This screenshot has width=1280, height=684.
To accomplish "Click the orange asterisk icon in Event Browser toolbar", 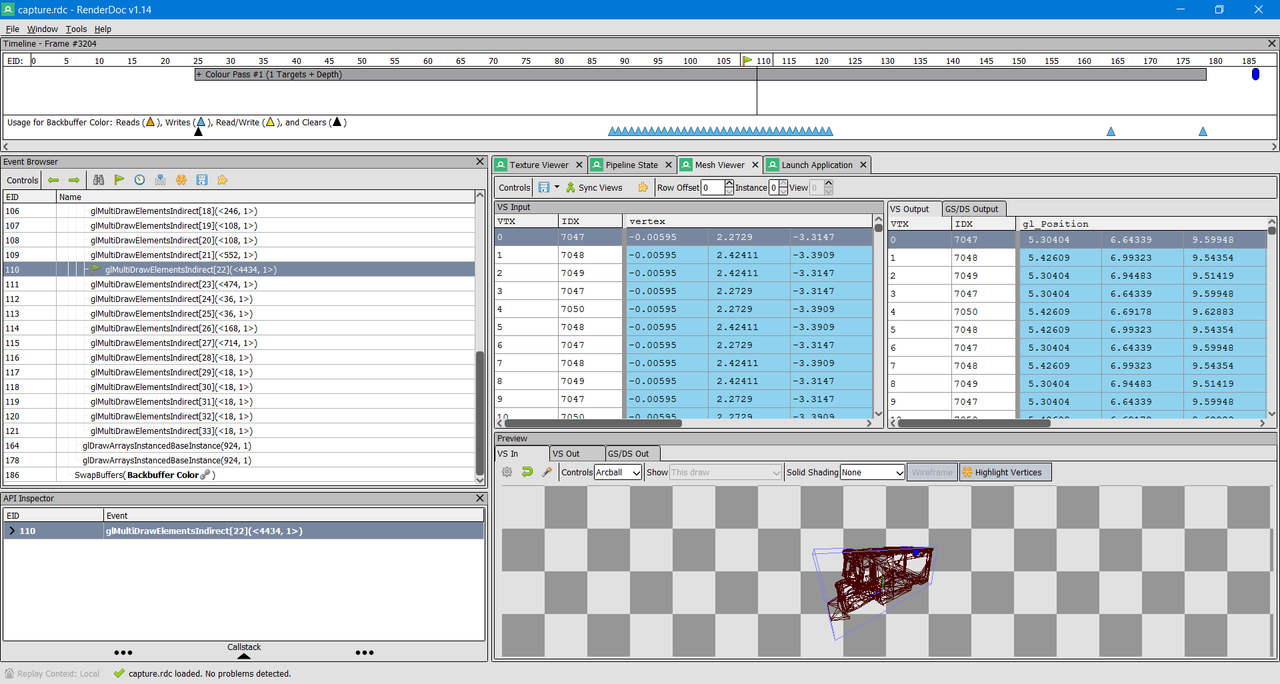I will 181,180.
